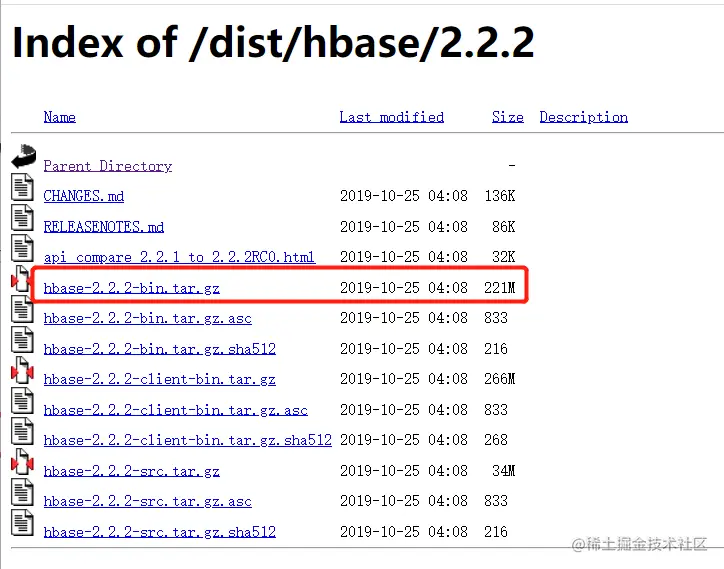Open api_compare_2.2.1_to_2.2.2RC0.html link
Viewport: 724px width, 569px height.
click(x=179, y=257)
